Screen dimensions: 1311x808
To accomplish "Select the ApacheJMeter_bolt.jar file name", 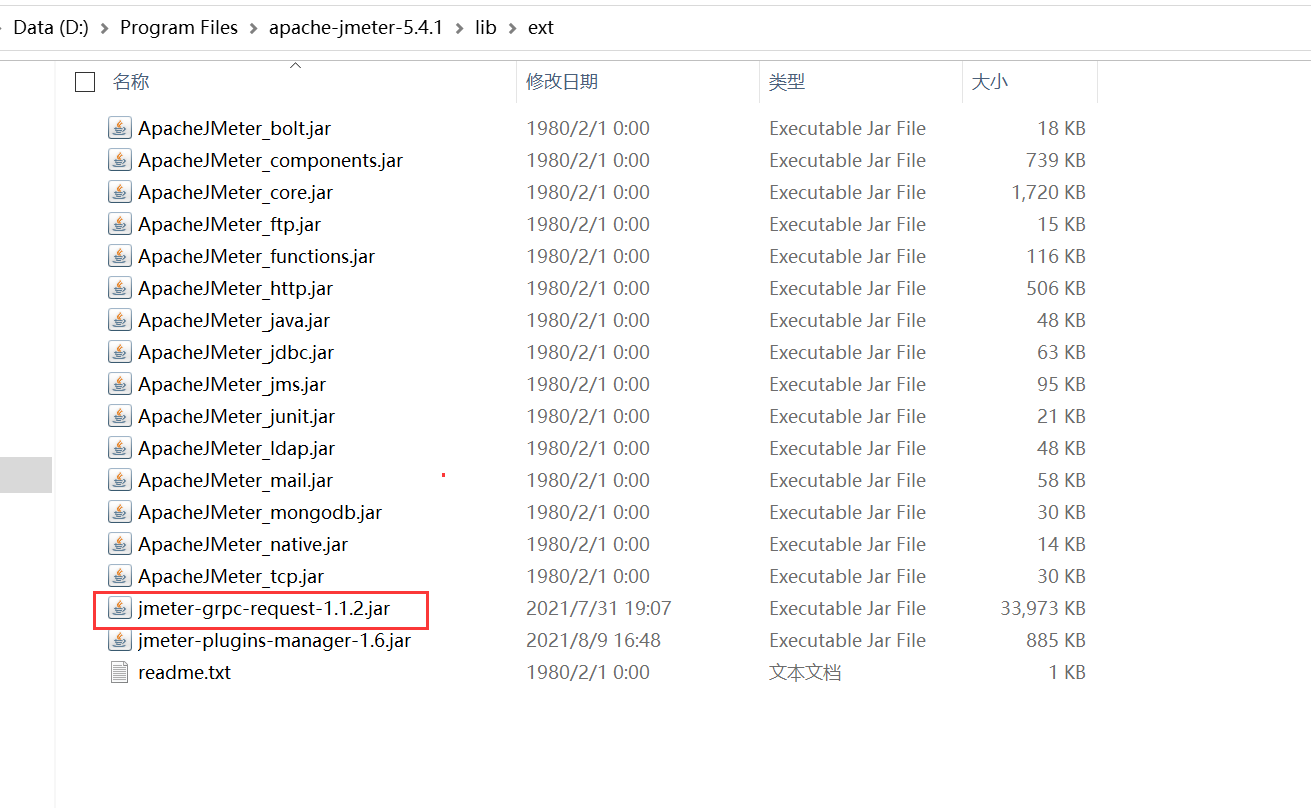I will 235,128.
